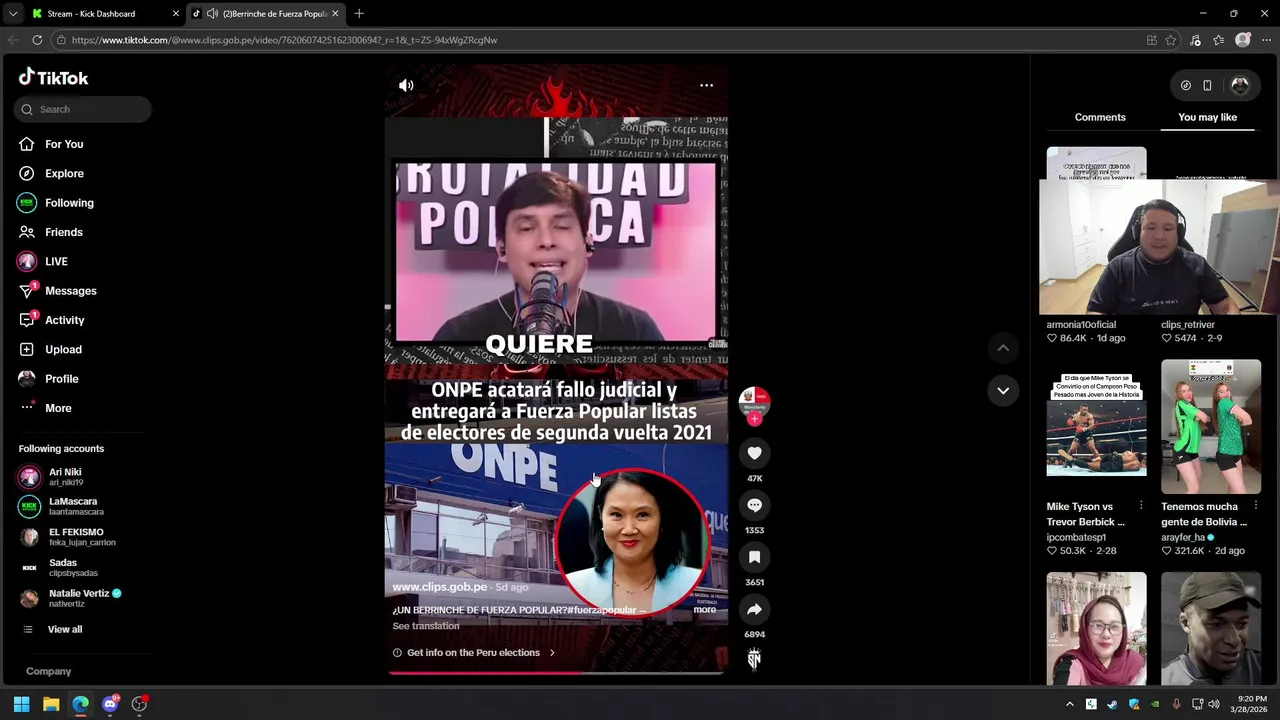Image resolution: width=1280 pixels, height=720 pixels.
Task: Expand the caption with the more link
Action: click(705, 610)
